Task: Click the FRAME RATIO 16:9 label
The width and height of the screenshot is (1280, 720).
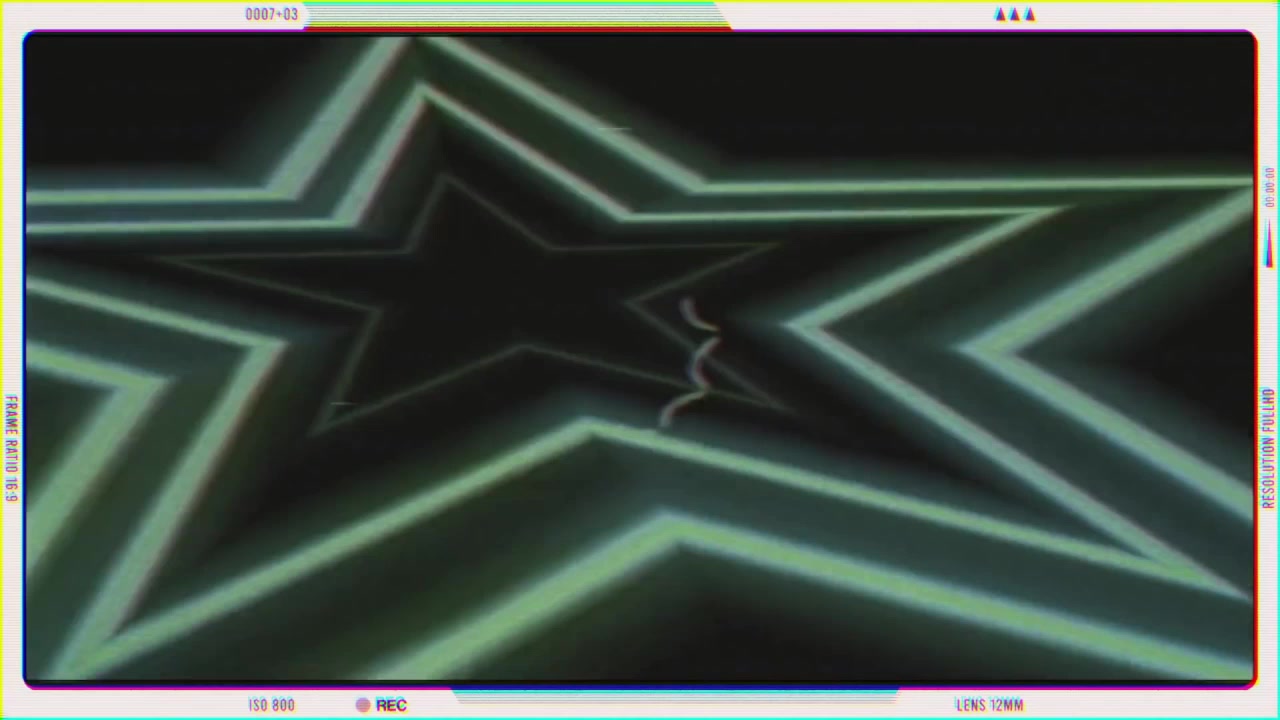Action: click(11, 448)
